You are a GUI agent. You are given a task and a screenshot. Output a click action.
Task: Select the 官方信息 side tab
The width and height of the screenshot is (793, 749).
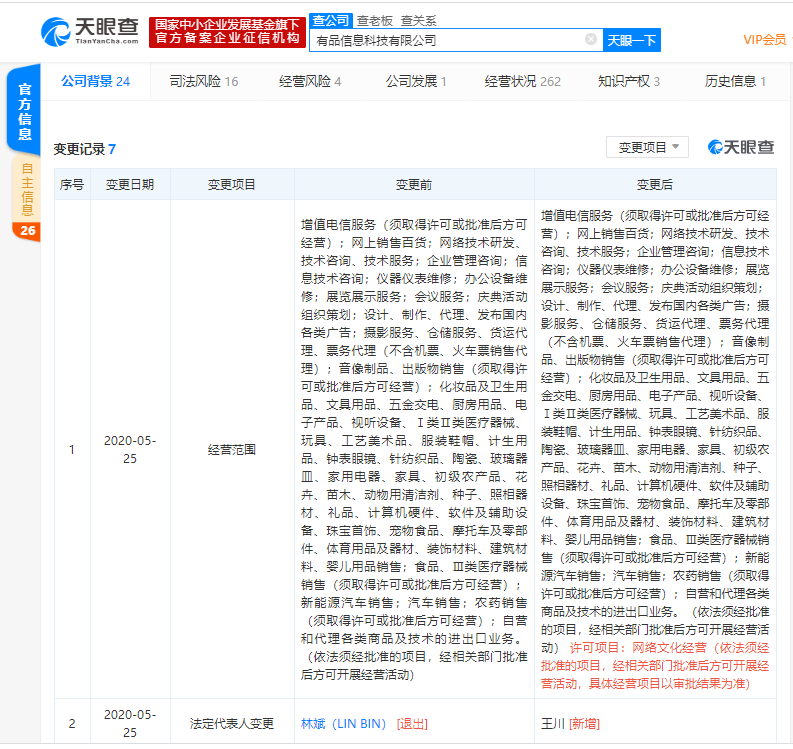point(26,111)
